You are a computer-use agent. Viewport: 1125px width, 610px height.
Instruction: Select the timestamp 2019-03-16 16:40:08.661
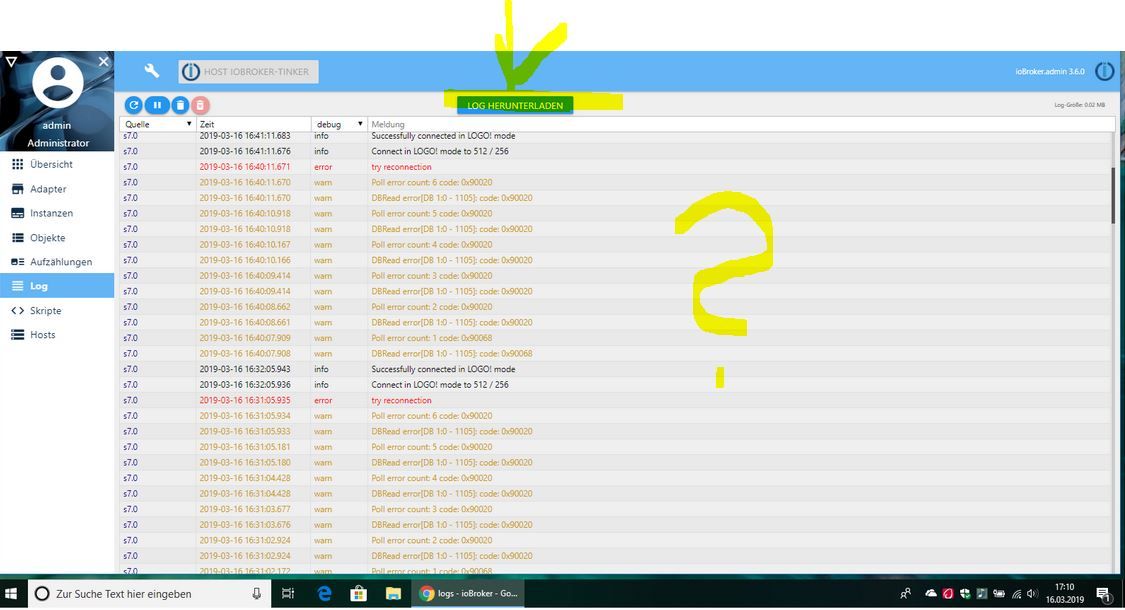pyautogui.click(x=245, y=322)
